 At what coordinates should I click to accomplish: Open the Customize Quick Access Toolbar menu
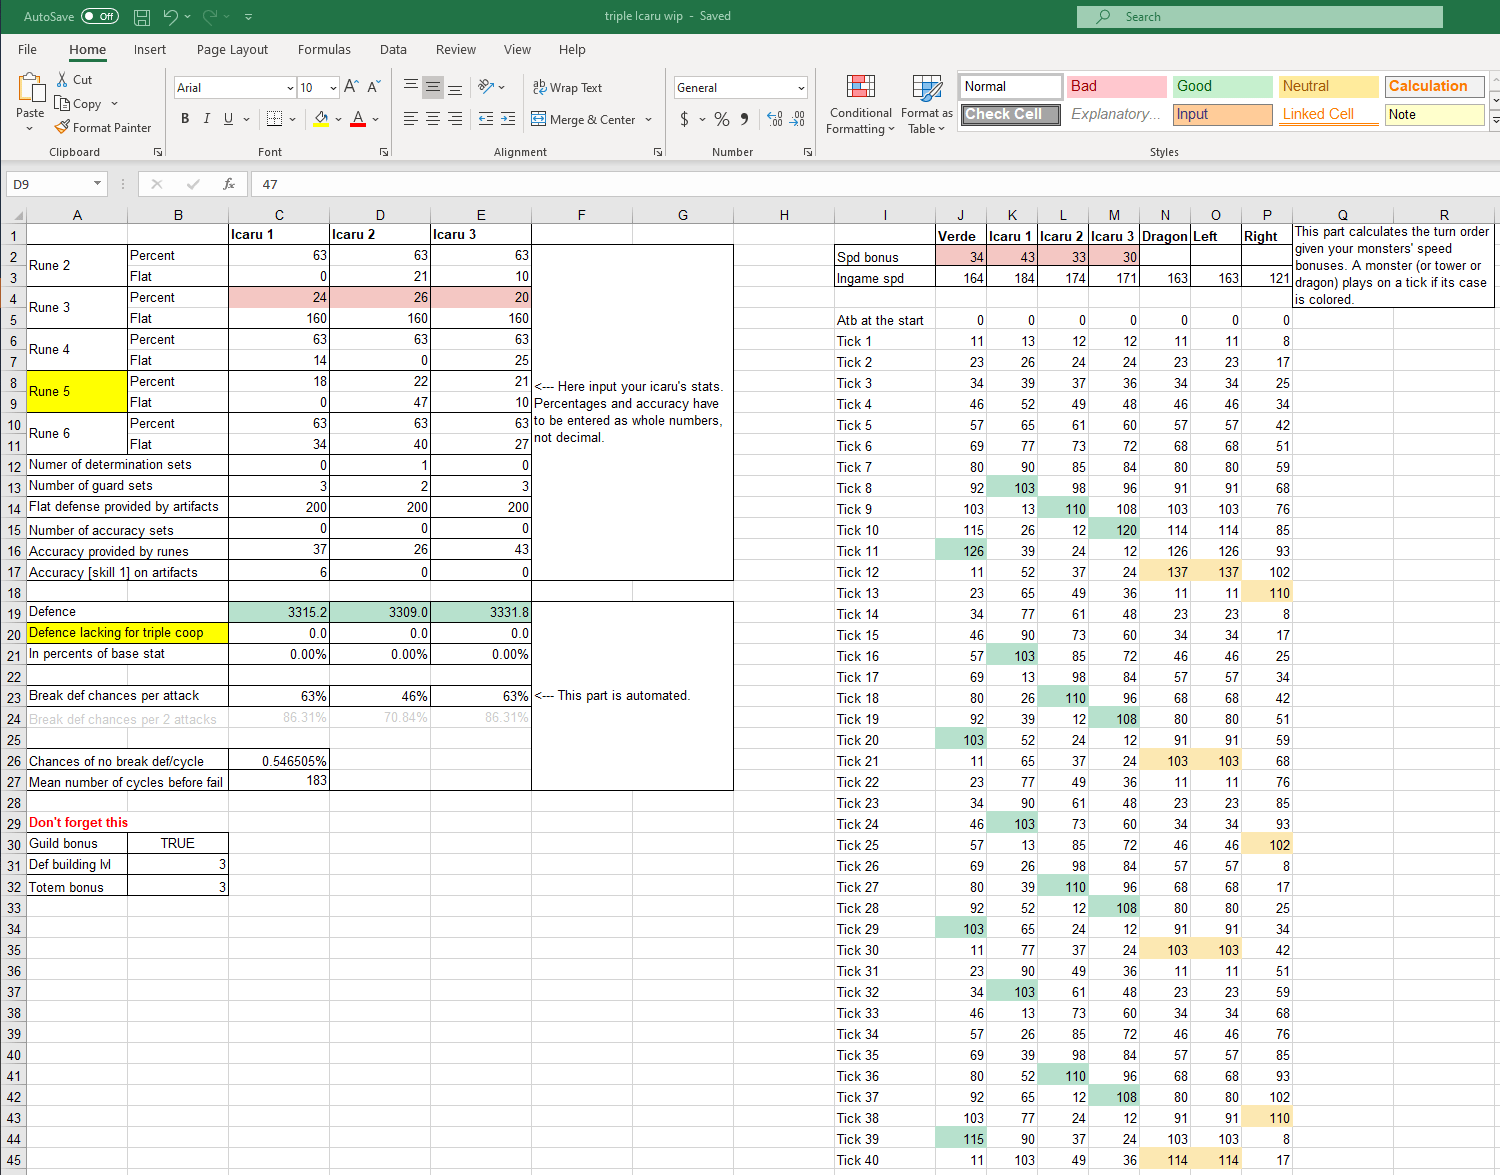pyautogui.click(x=248, y=17)
